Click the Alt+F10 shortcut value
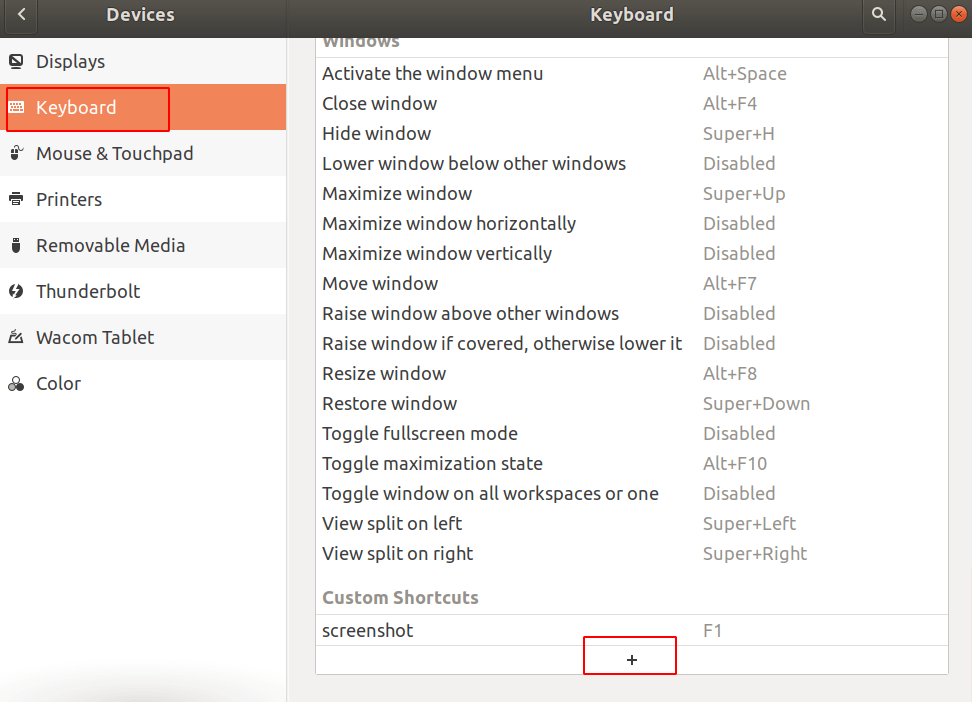972x702 pixels. [x=735, y=463]
